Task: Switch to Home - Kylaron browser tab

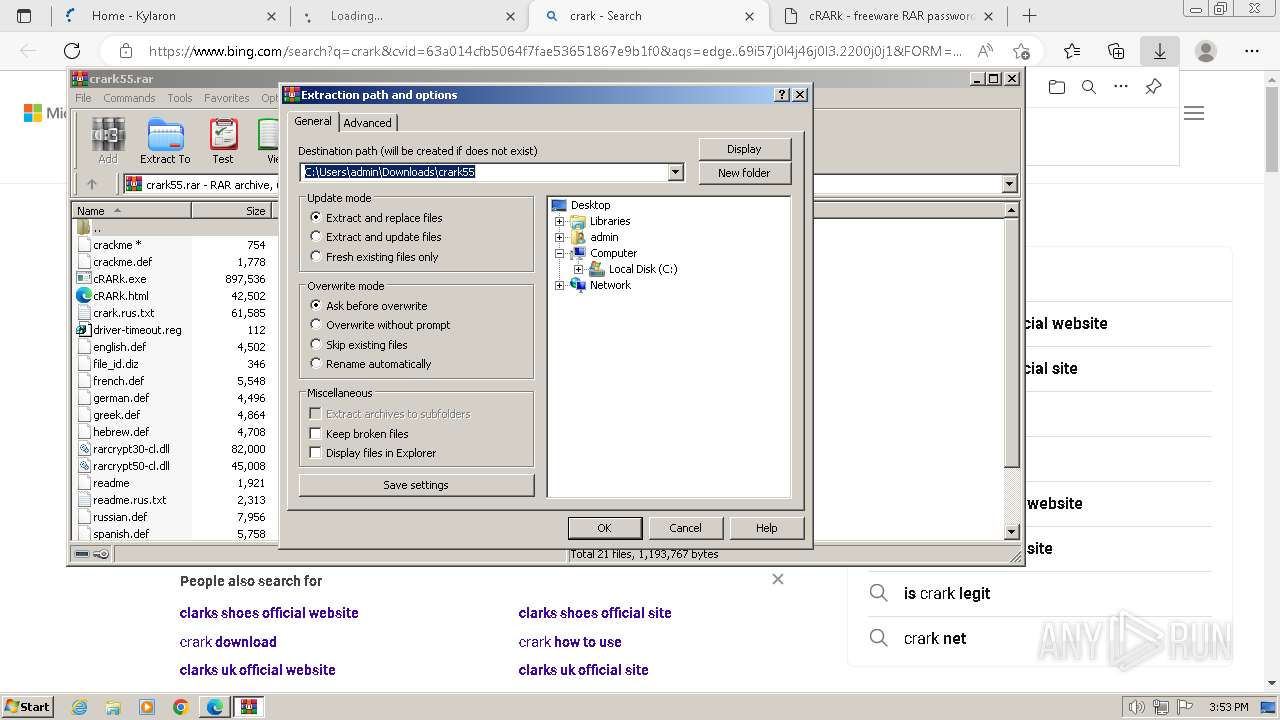Action: [169, 16]
